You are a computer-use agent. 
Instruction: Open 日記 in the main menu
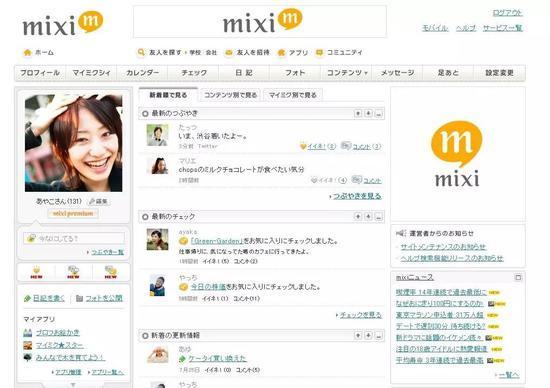(x=244, y=73)
